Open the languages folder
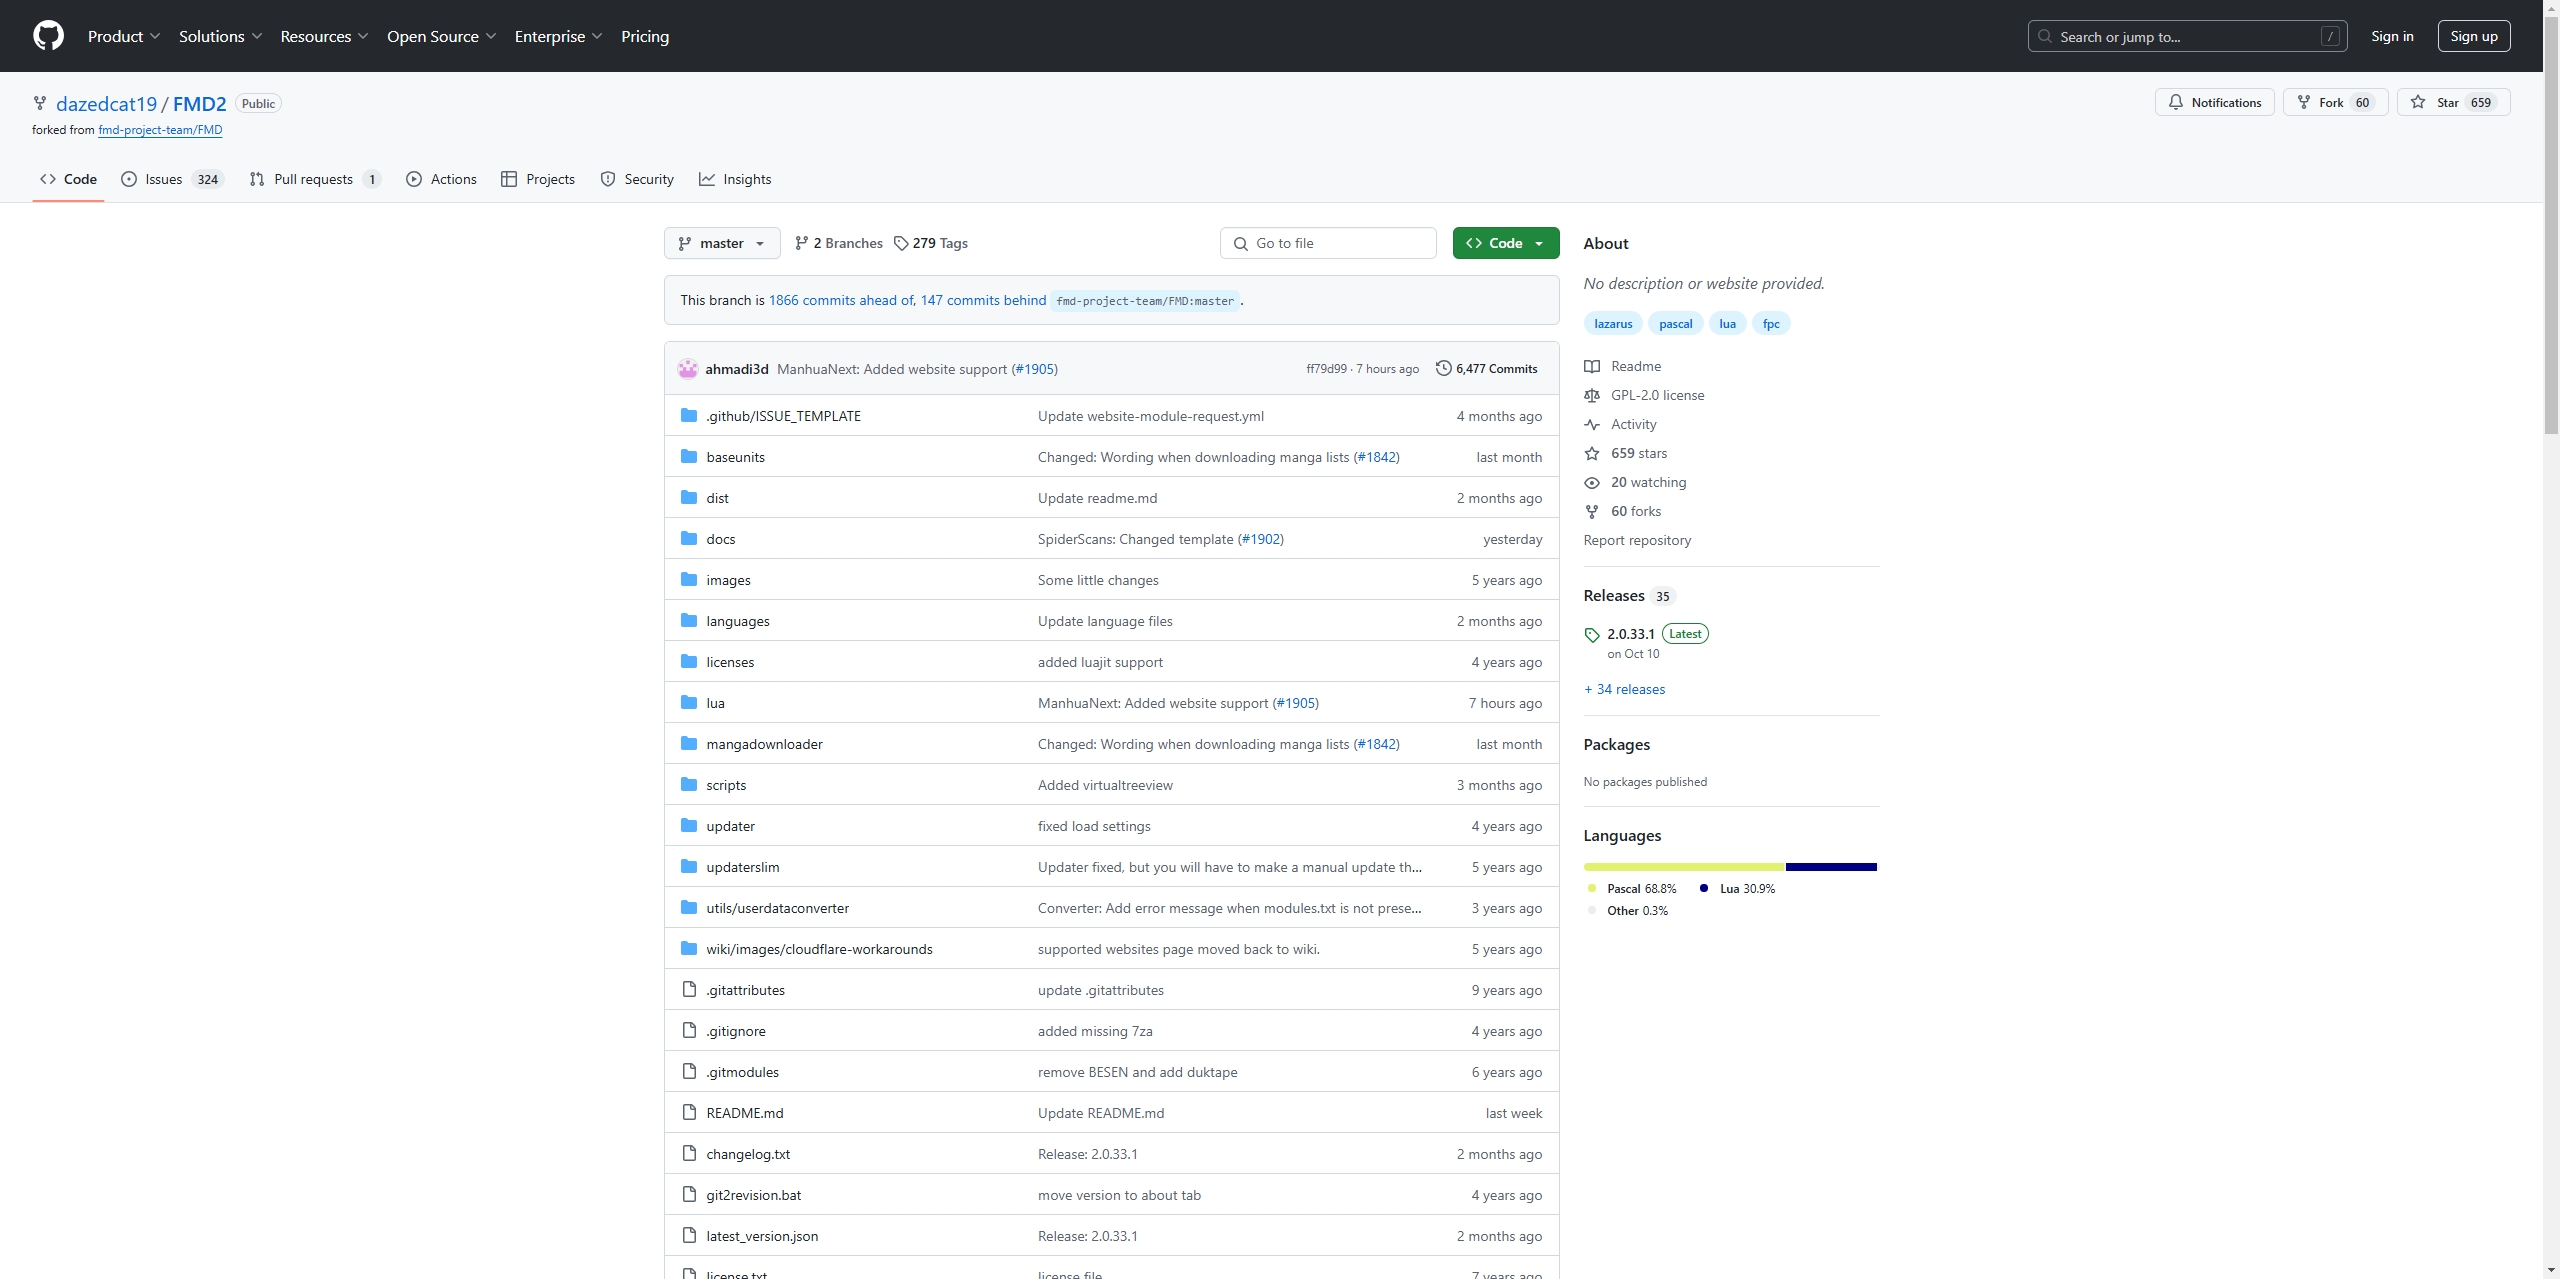The height and width of the screenshot is (1279, 2560). click(738, 621)
